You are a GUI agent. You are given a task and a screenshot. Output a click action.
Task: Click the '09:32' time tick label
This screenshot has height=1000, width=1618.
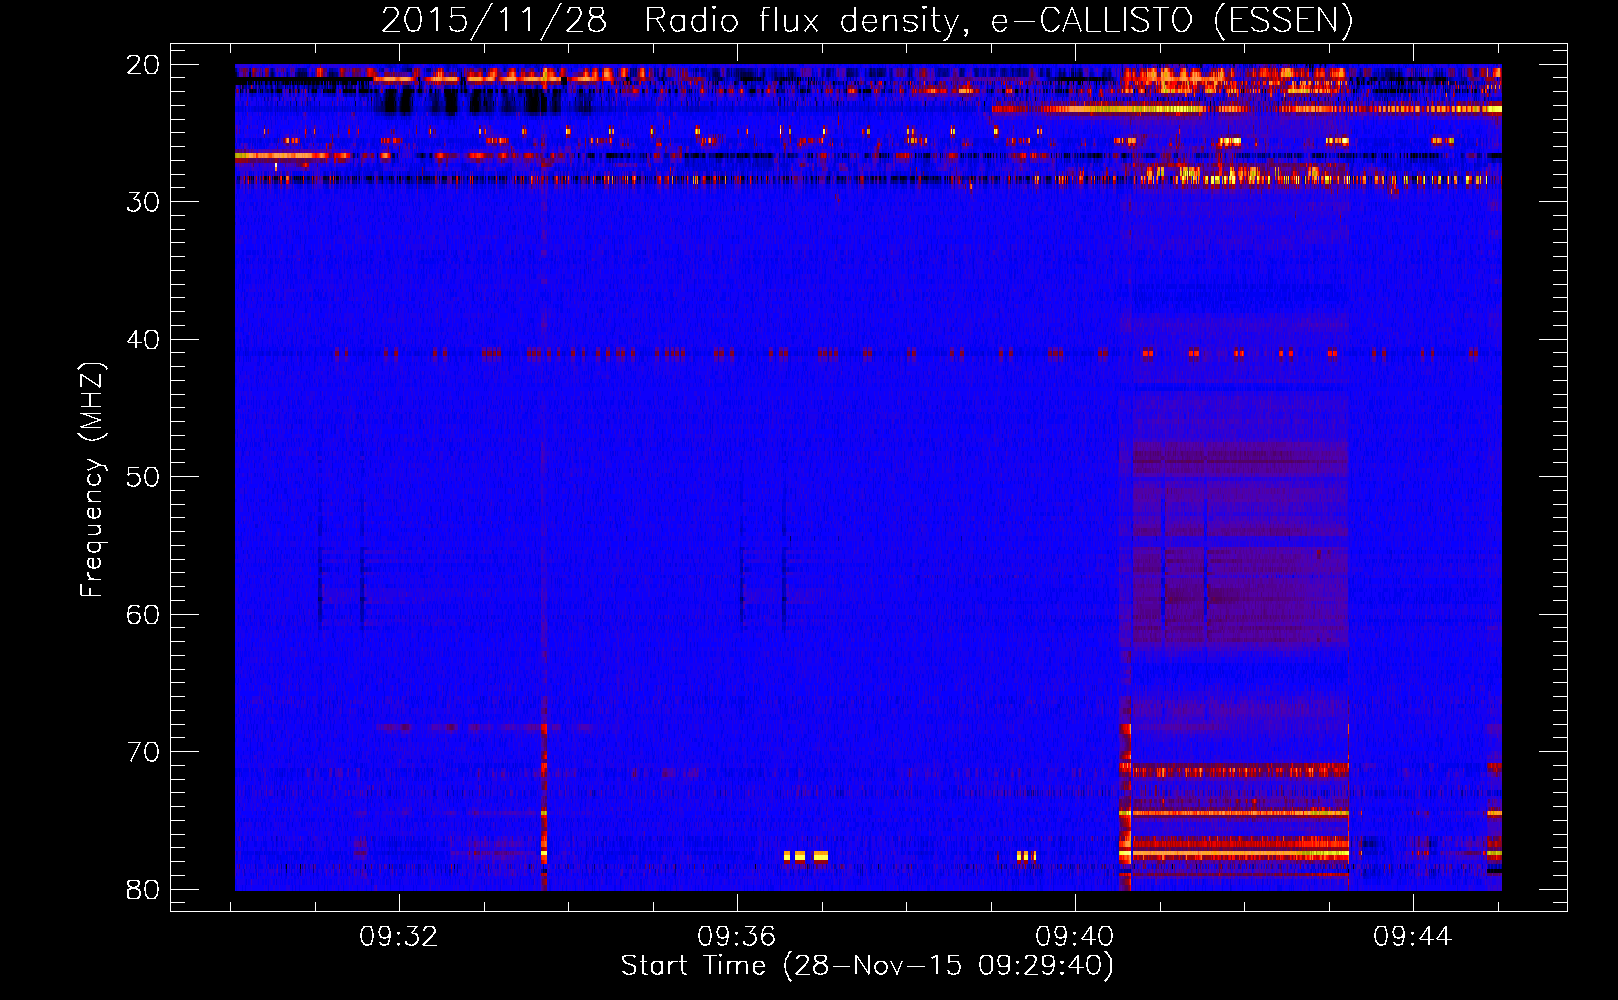pyautogui.click(x=399, y=937)
